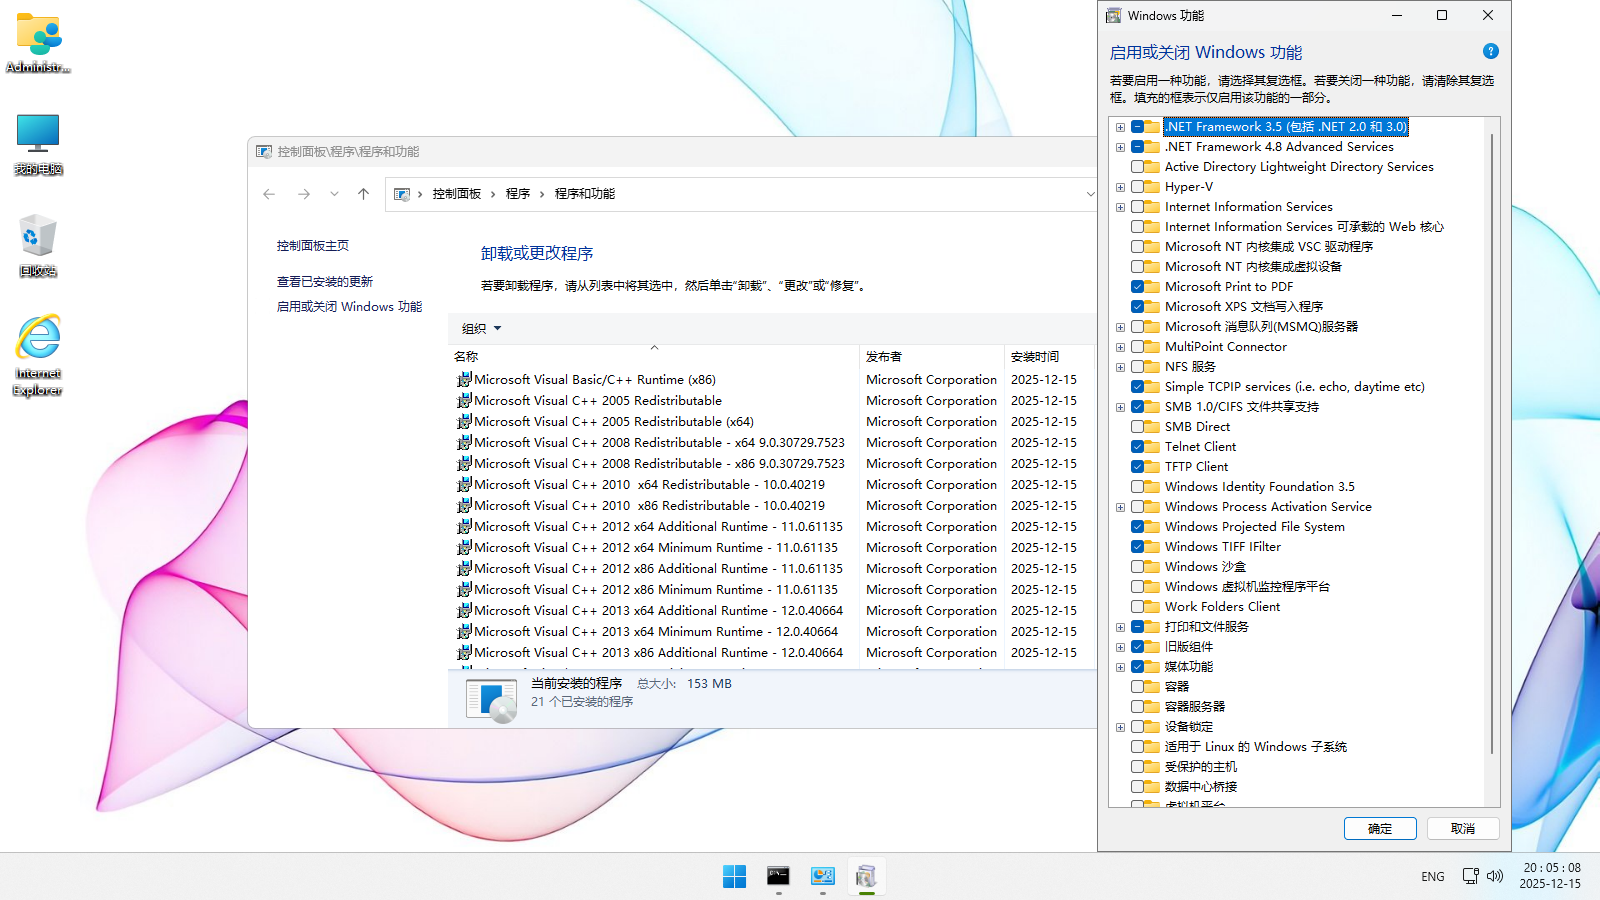Go forward in the Control Panel window
1600x900 pixels.
[x=304, y=194]
